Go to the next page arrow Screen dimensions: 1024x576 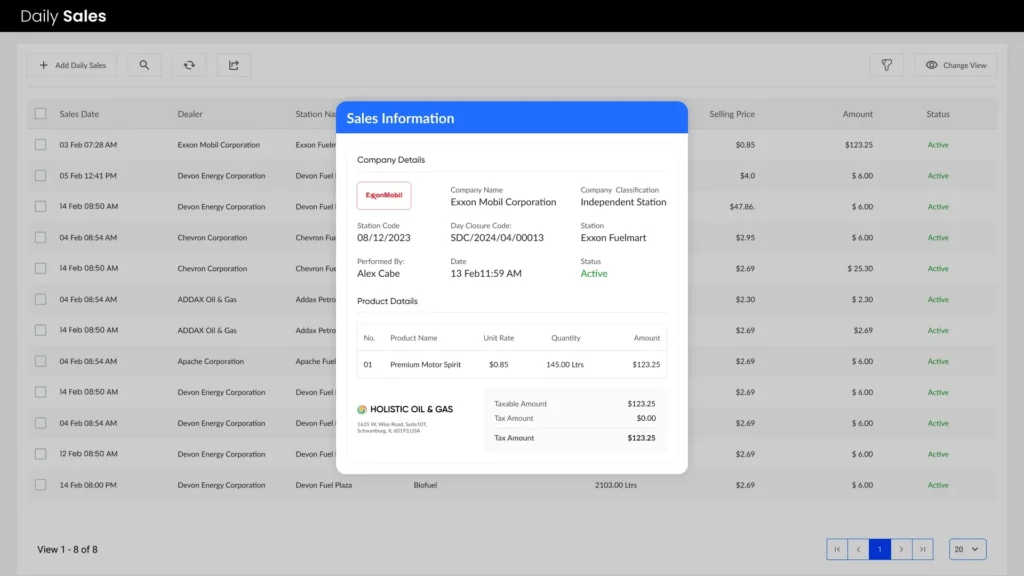[901, 549]
